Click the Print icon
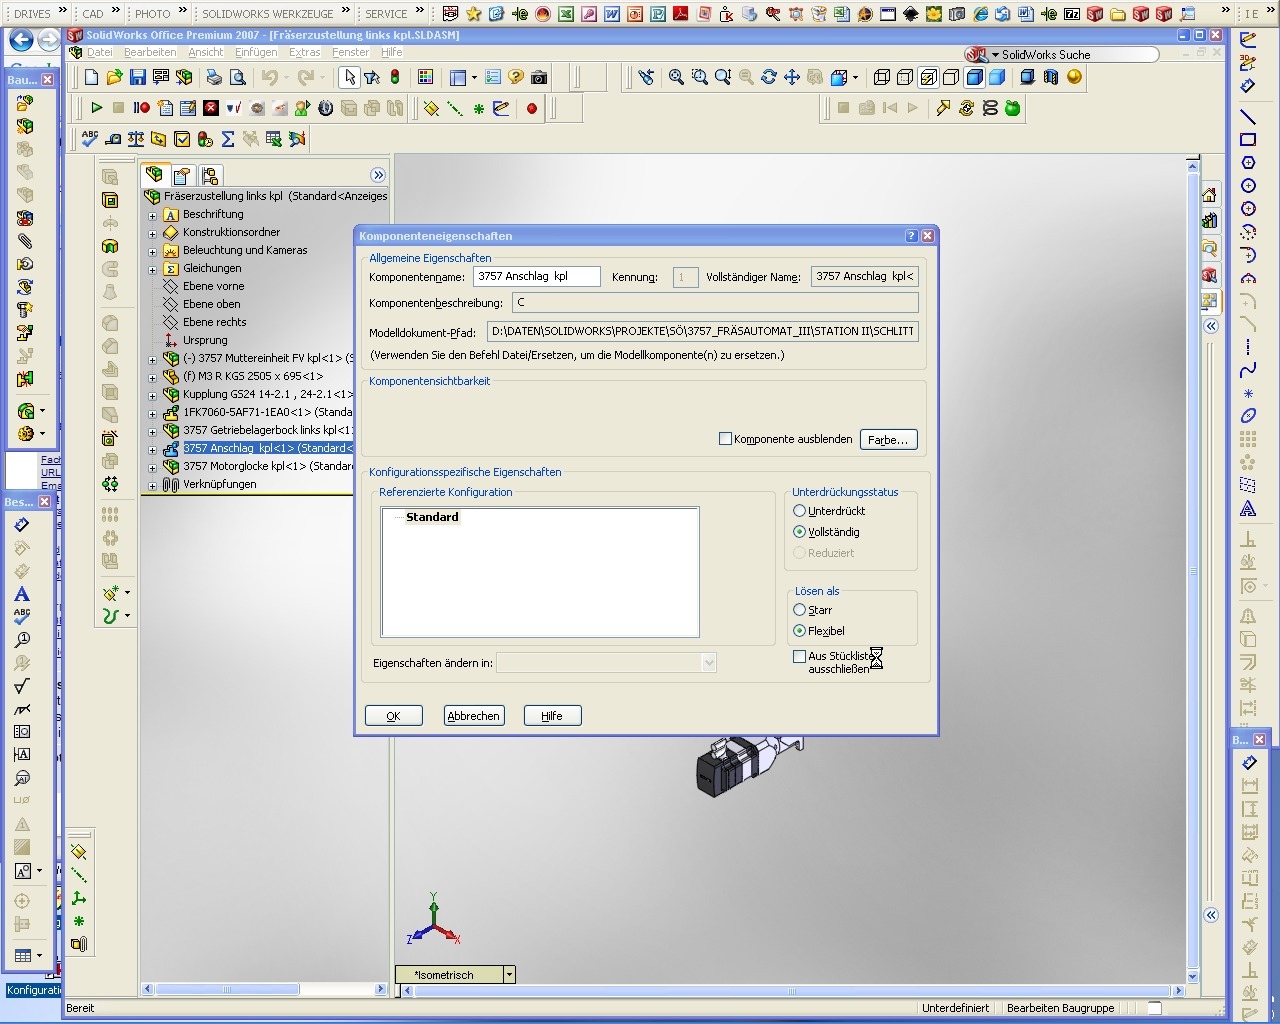 (214, 77)
